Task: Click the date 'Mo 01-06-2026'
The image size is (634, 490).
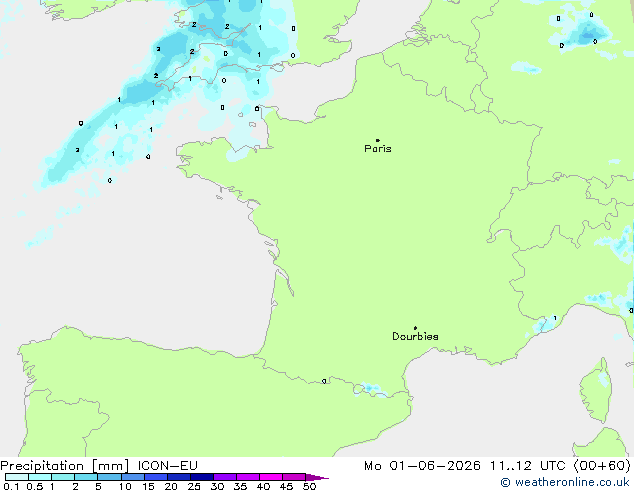Action: [x=422, y=466]
